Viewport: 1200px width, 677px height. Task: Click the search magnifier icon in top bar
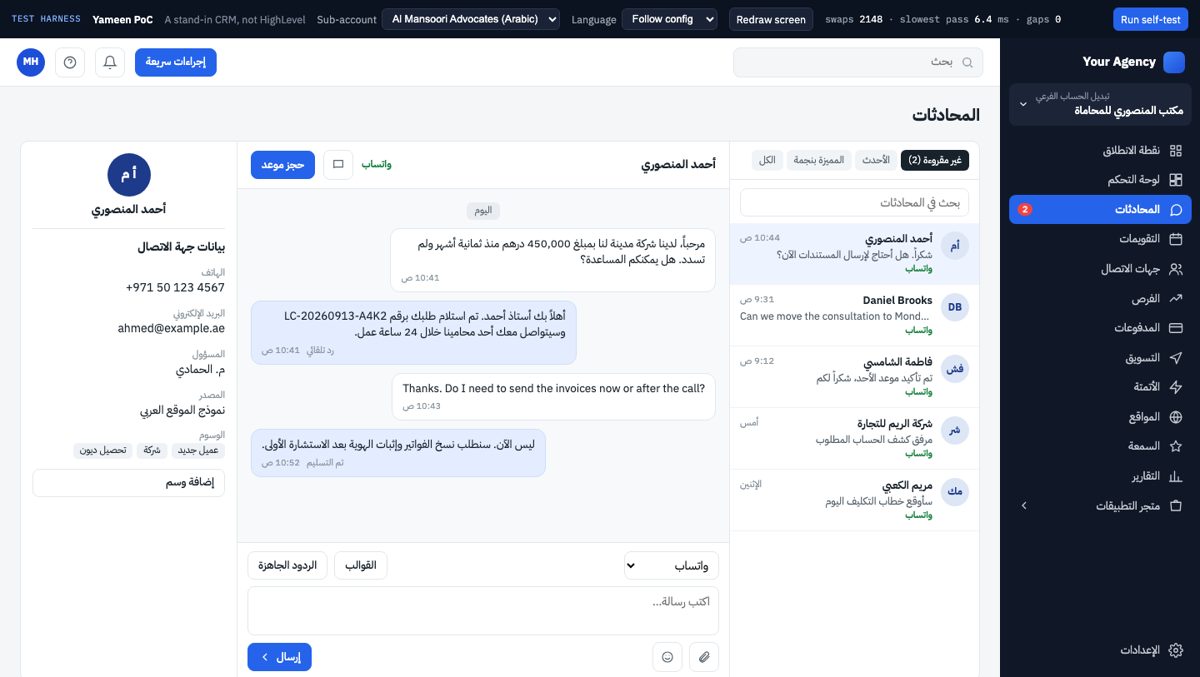coord(967,62)
